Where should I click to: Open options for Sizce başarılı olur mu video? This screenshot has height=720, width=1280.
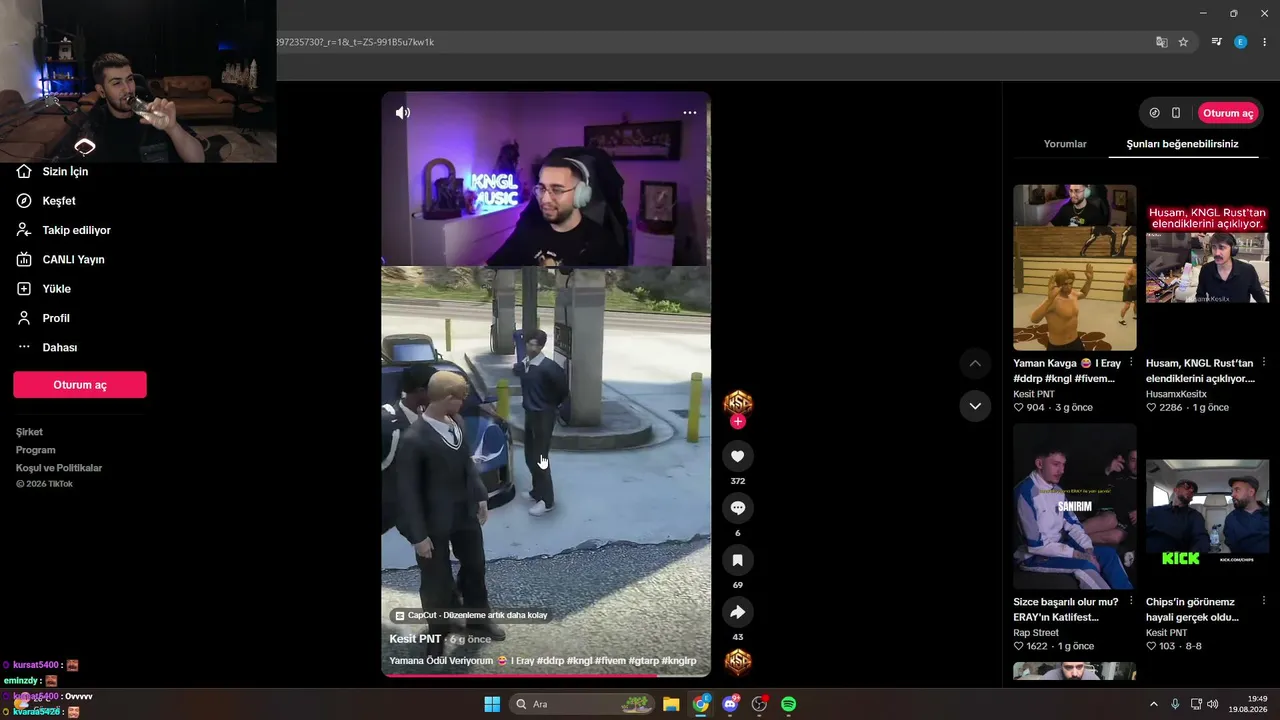click(1131, 602)
